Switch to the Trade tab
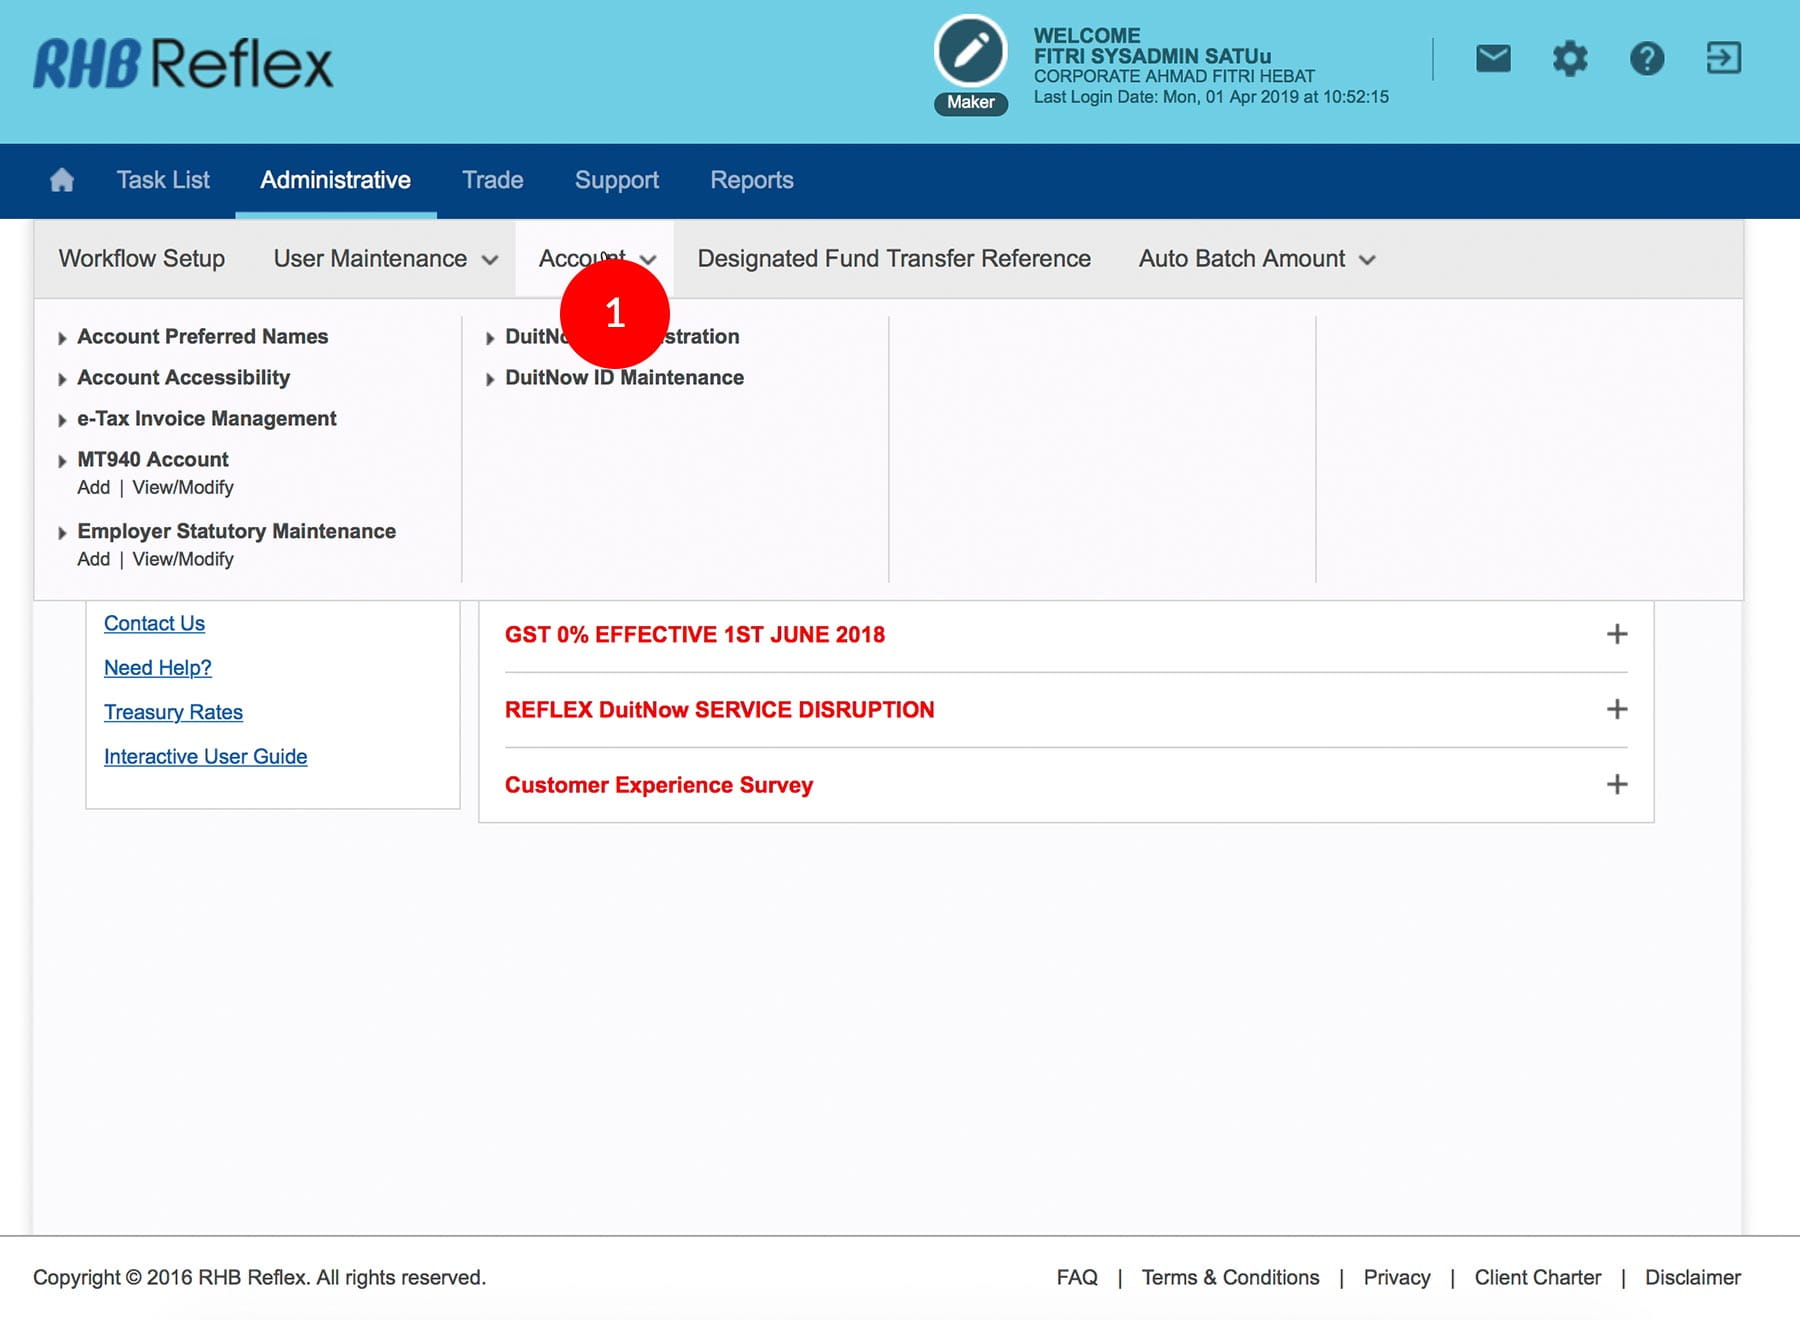 [x=492, y=180]
